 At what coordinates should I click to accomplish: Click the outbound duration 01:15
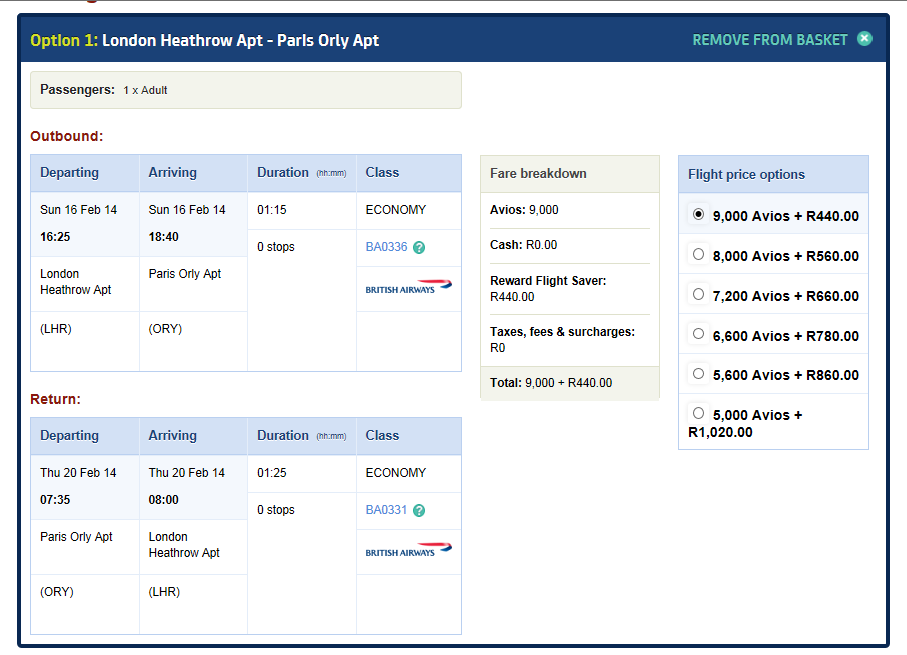click(x=272, y=210)
